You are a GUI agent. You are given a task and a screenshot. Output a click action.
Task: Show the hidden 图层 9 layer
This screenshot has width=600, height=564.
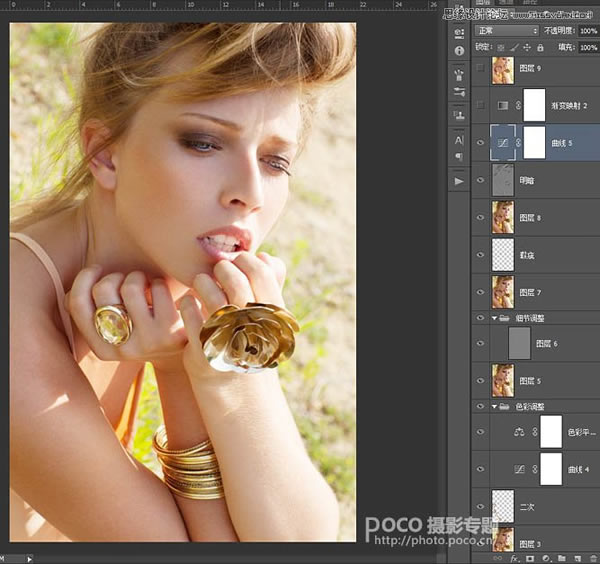click(480, 68)
